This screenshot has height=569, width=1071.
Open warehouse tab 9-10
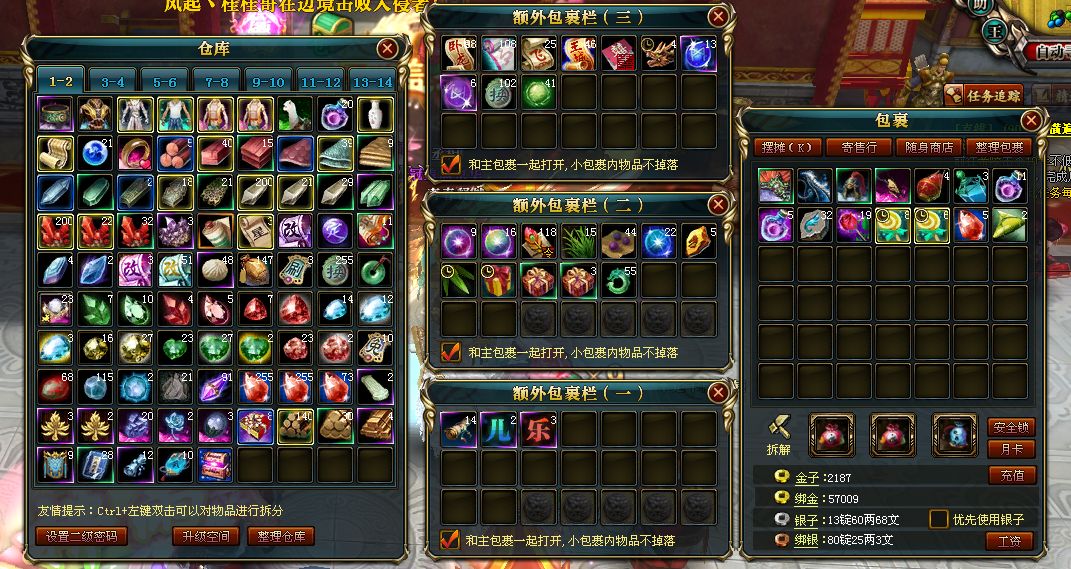tap(268, 81)
